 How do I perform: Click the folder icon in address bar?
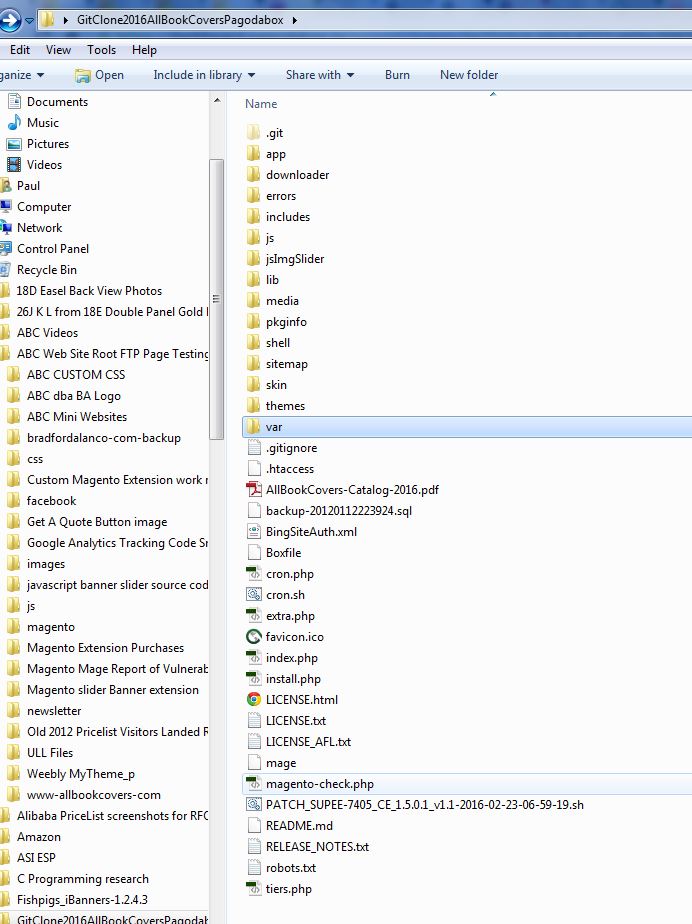pyautogui.click(x=47, y=19)
